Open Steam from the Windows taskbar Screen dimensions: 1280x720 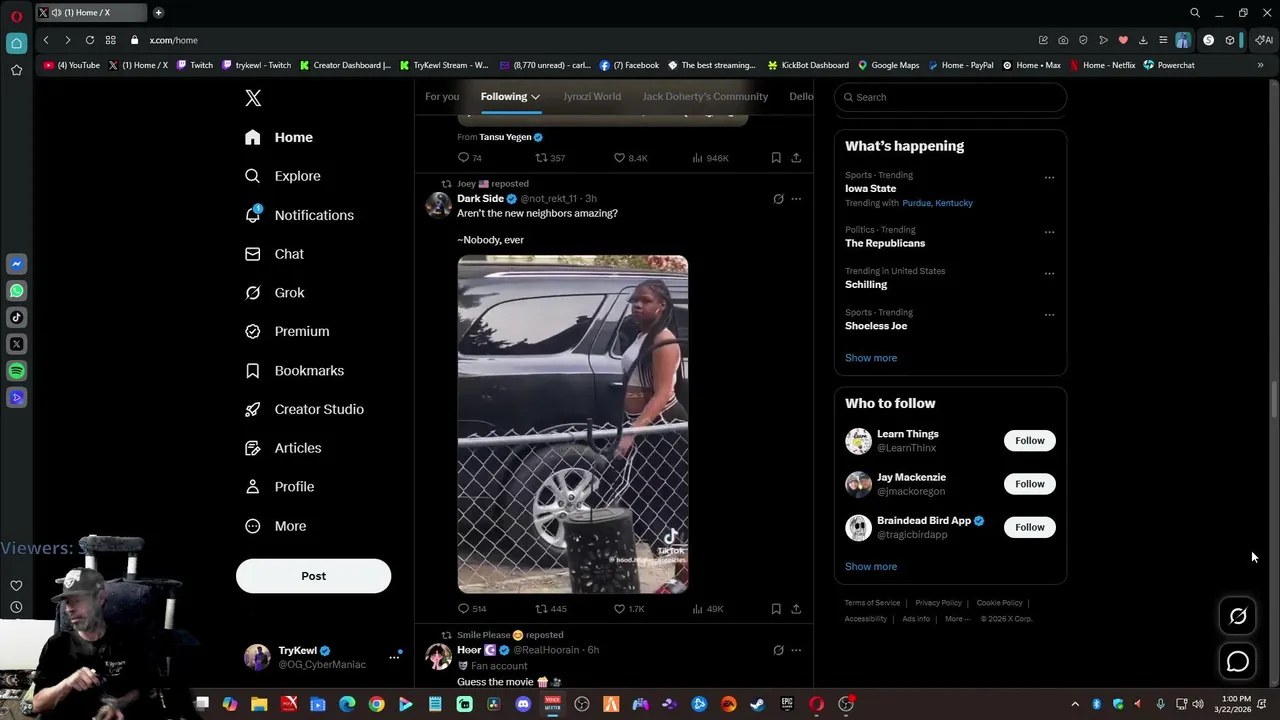[x=758, y=704]
